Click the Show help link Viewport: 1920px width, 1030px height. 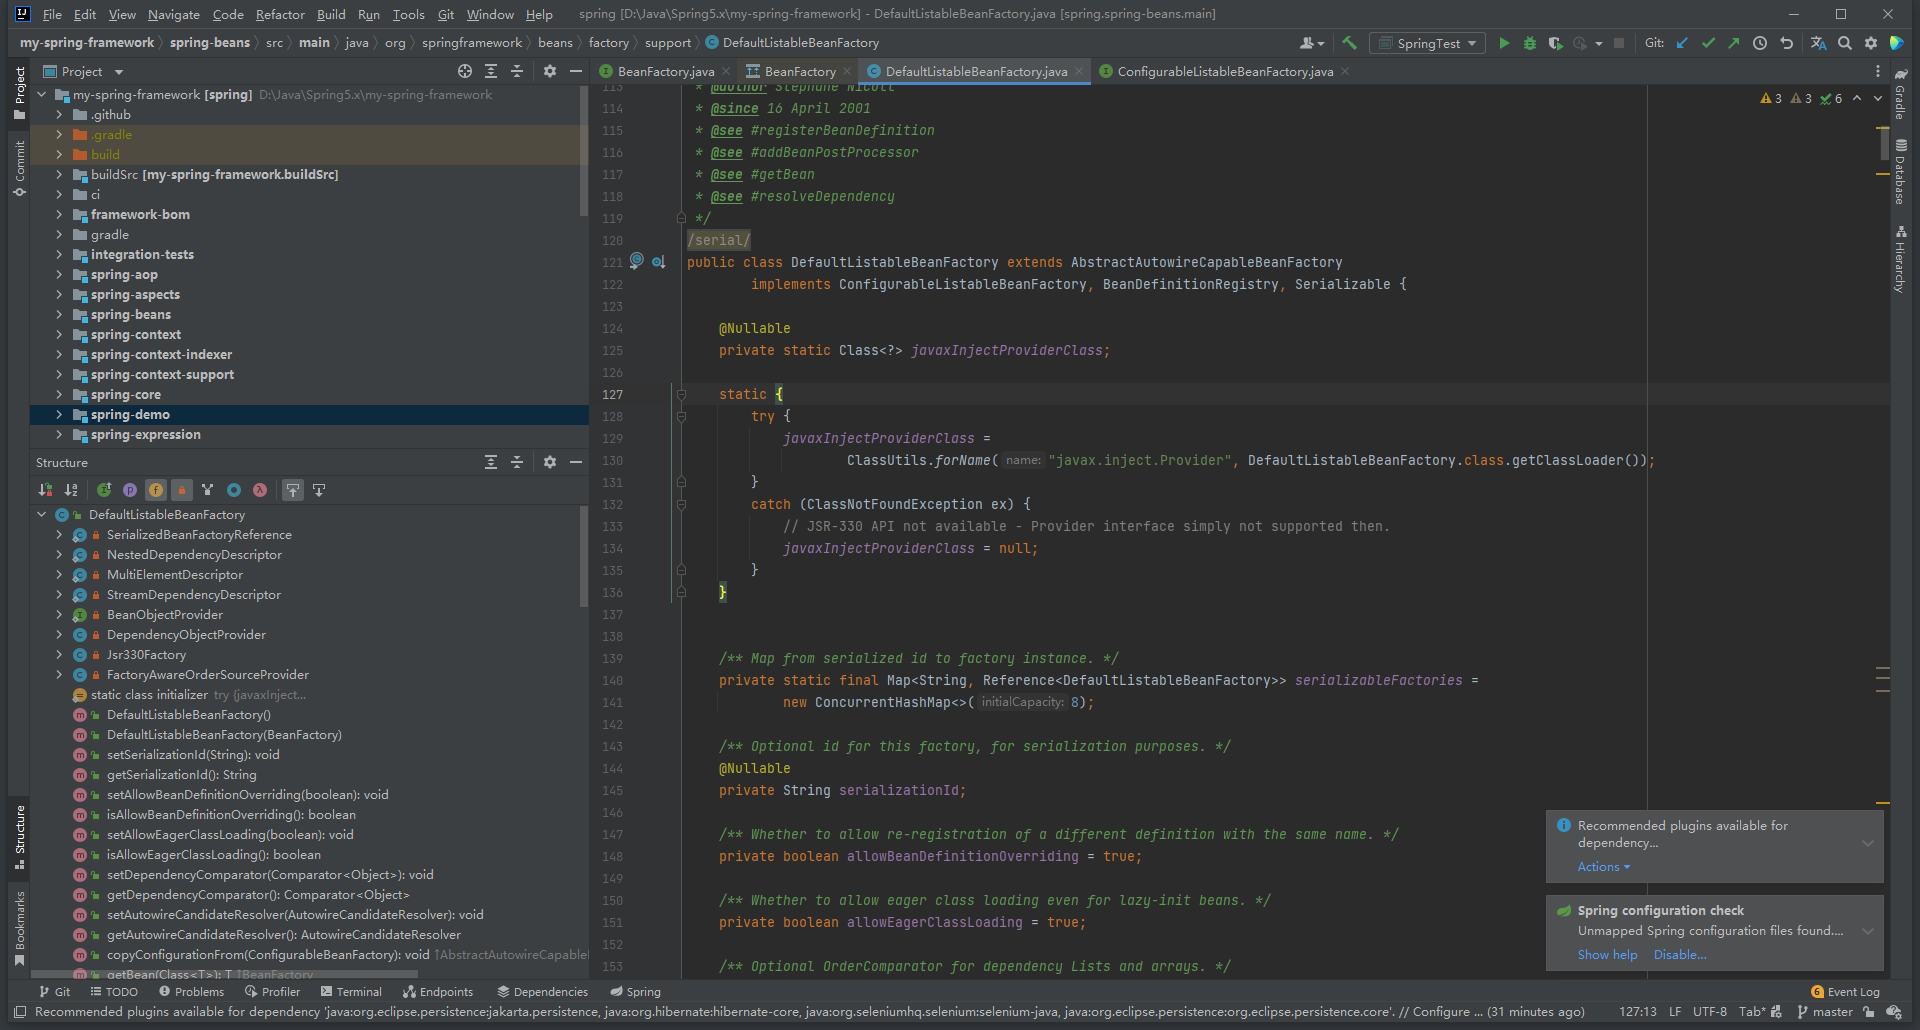coord(1607,955)
